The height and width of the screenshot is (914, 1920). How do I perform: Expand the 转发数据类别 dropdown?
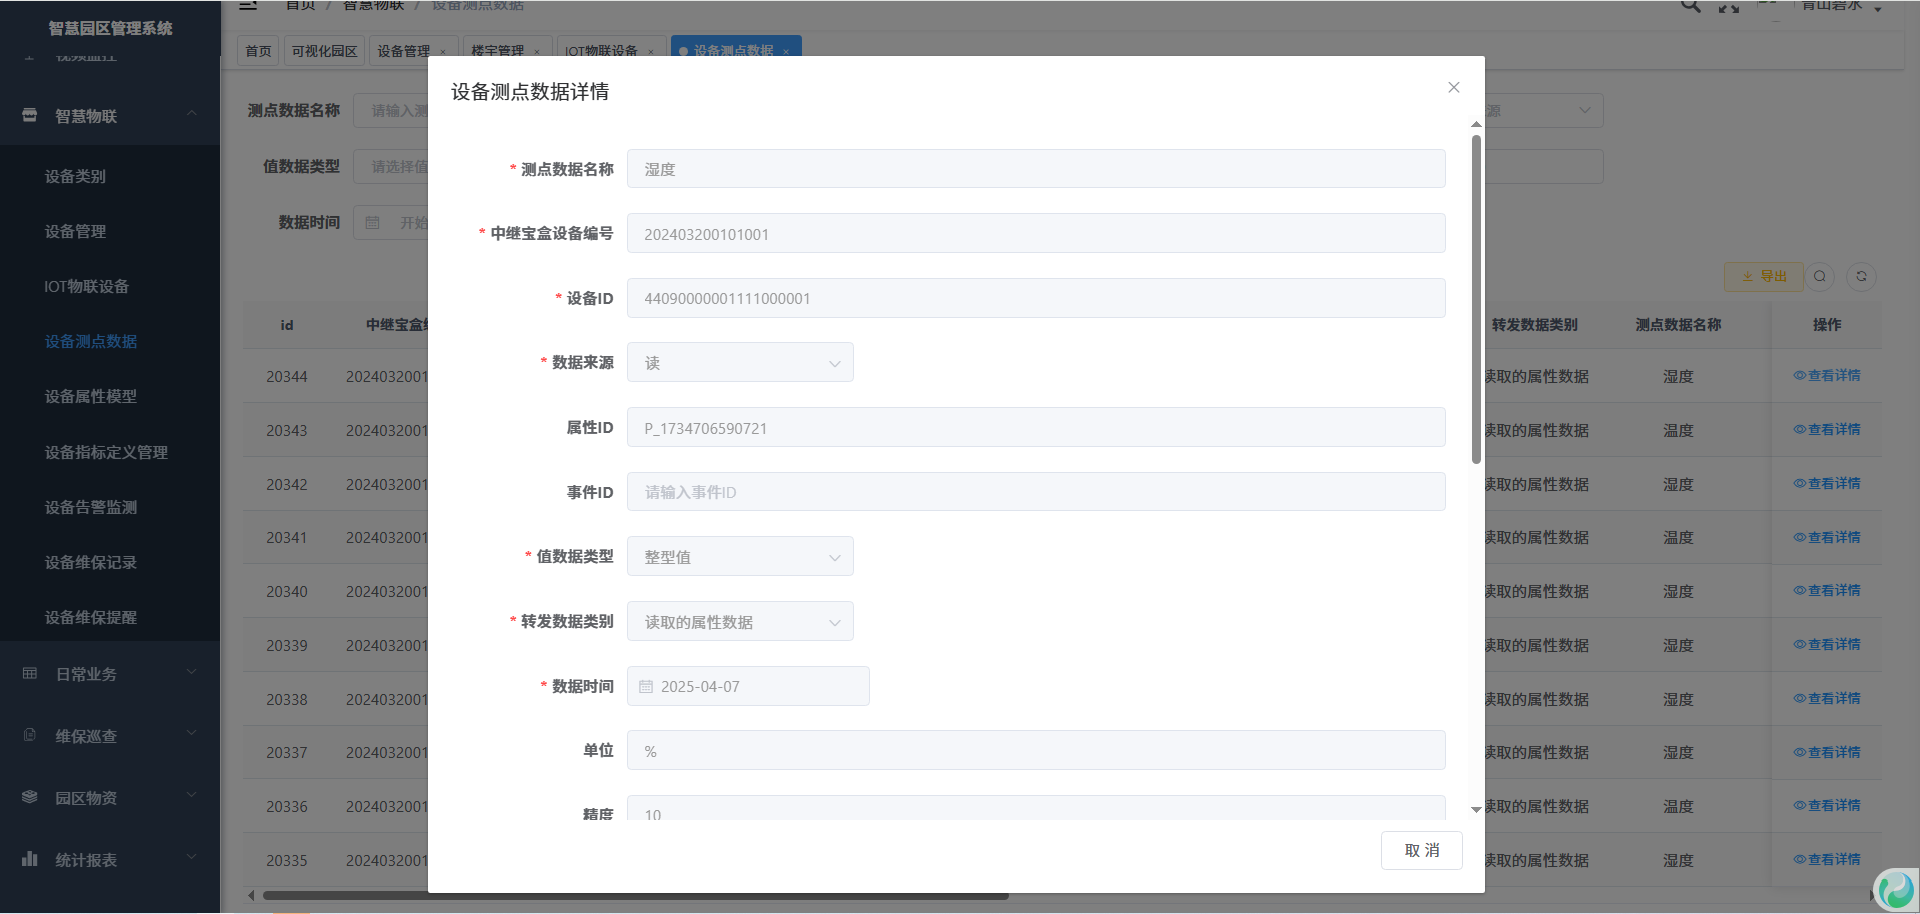[x=740, y=622]
